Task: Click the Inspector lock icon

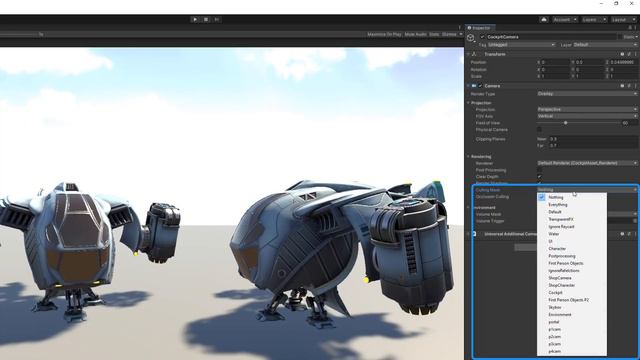Action: point(630,27)
